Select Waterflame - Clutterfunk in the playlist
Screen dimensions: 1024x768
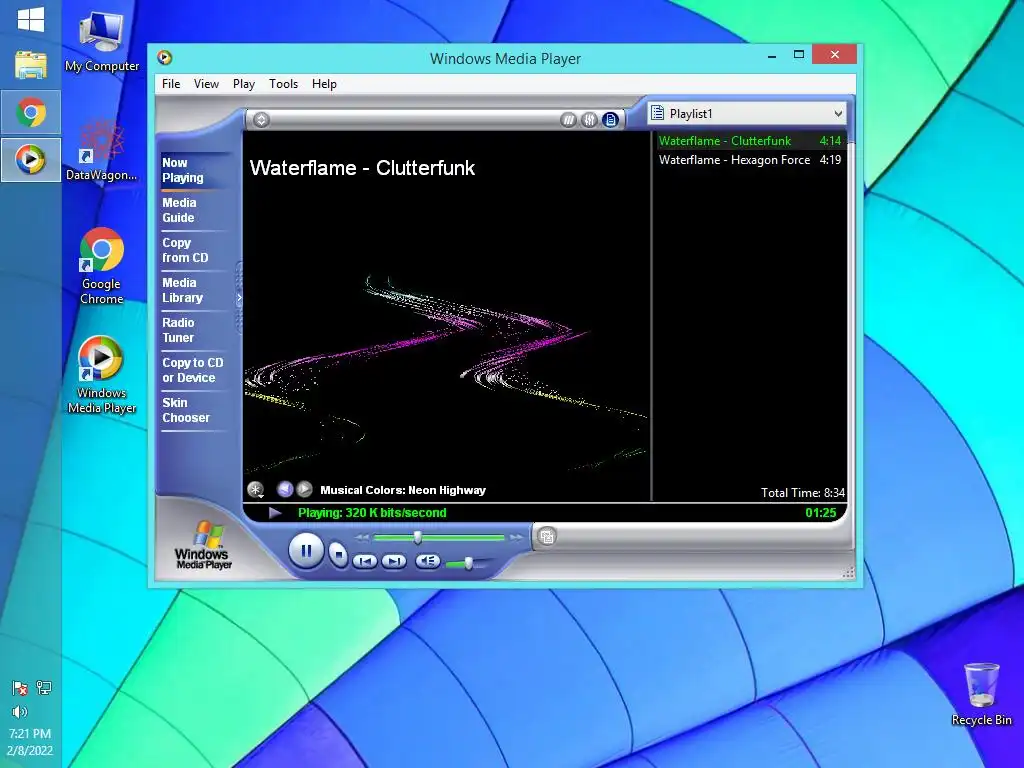click(x=749, y=140)
